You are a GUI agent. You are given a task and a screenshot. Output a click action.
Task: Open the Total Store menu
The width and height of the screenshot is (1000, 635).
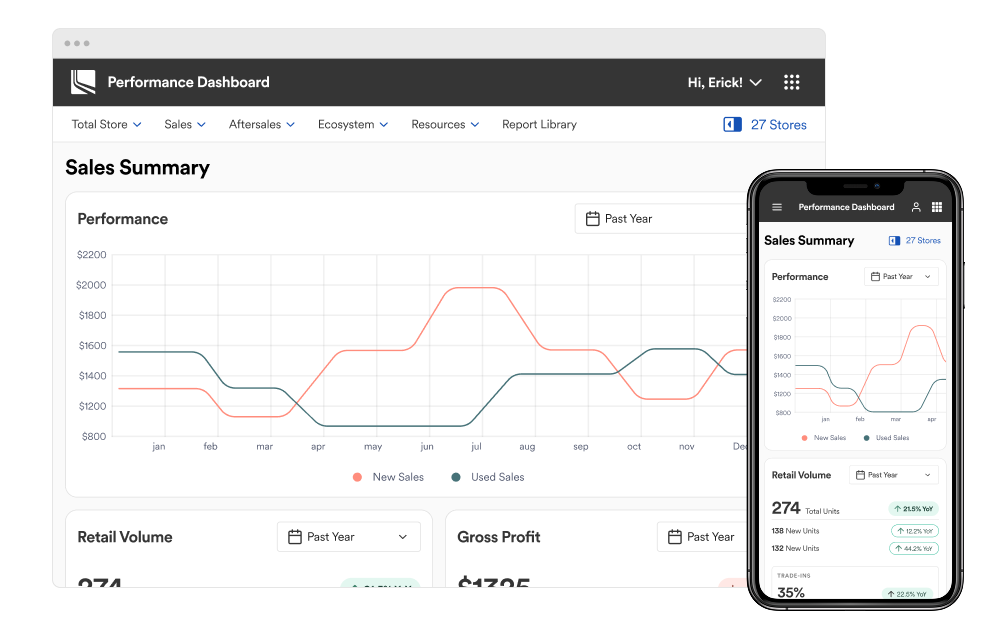coord(106,125)
